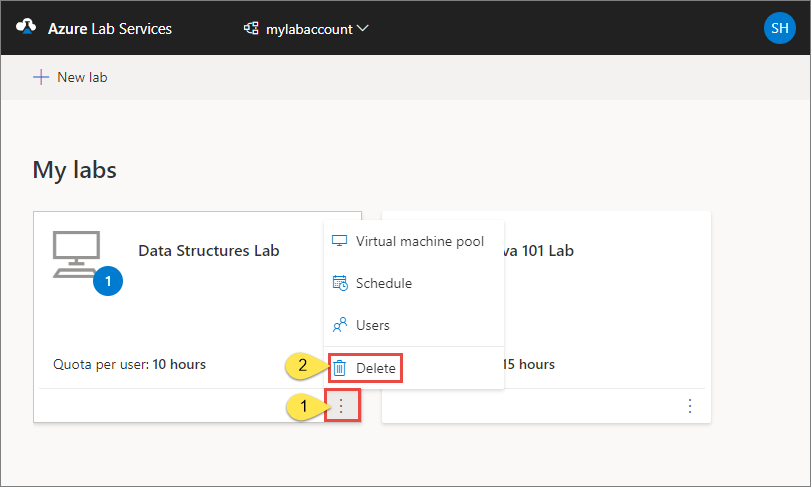
Task: Choose Schedule from the context menu
Action: pos(414,283)
